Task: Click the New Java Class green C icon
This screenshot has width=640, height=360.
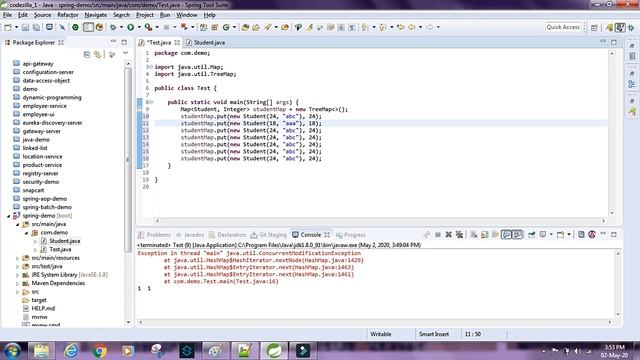Action: (x=226, y=27)
